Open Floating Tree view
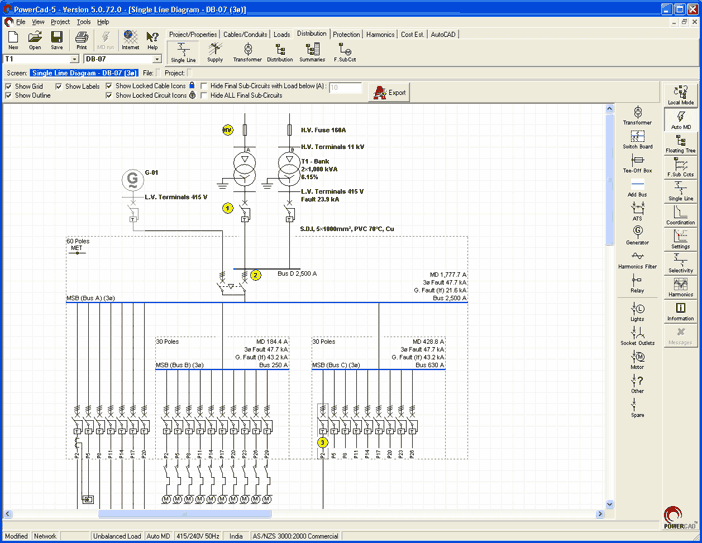The width and height of the screenshot is (702, 543). point(681,144)
